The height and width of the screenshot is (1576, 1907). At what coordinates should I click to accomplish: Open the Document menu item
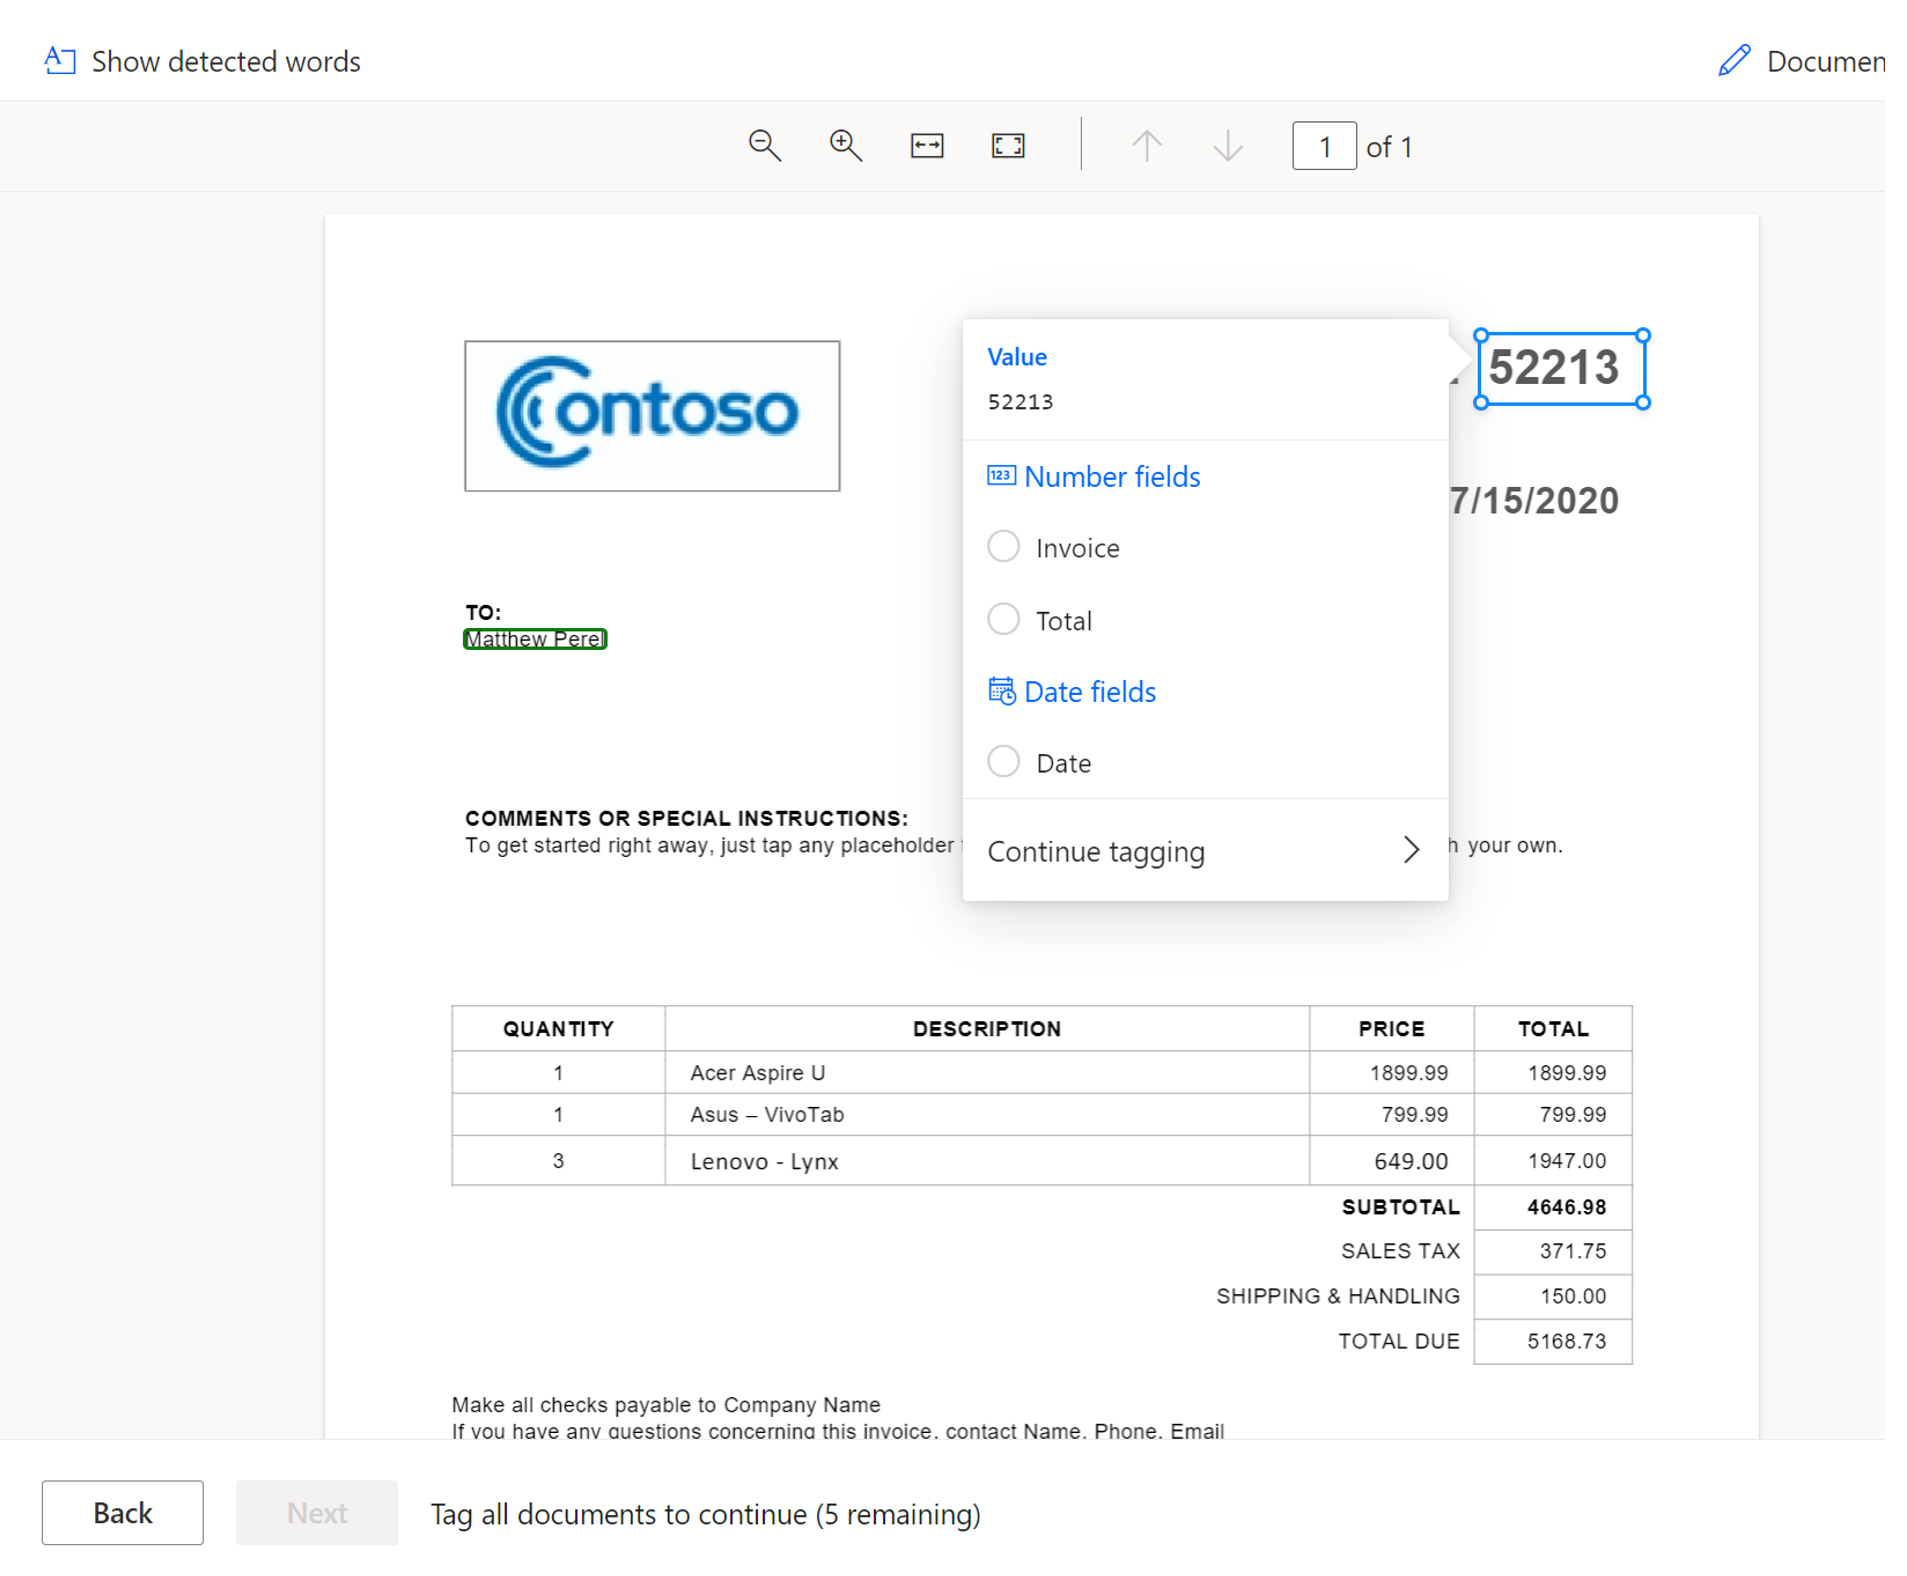[1828, 61]
